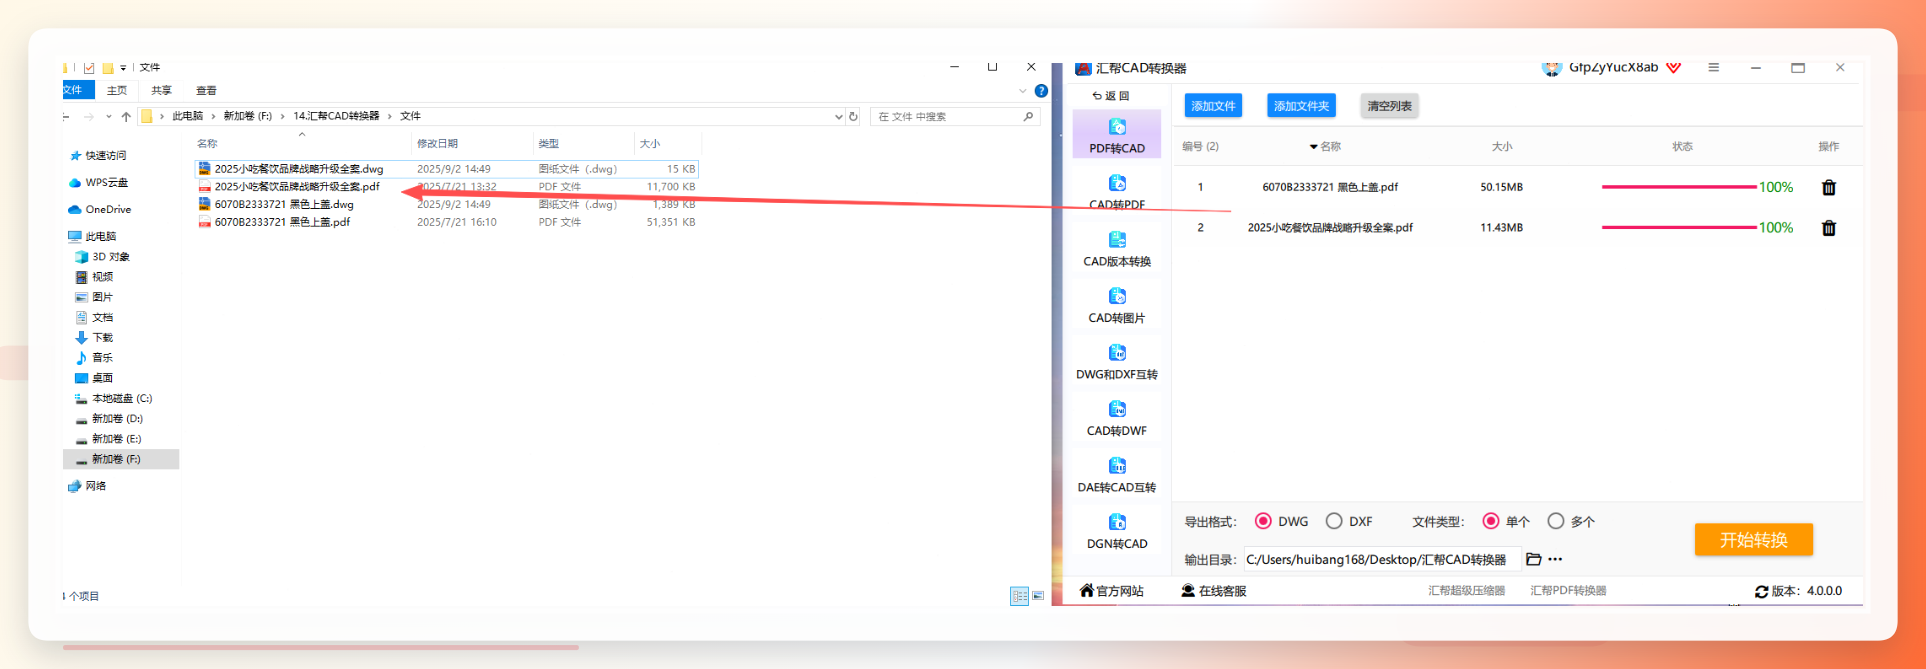Viewport: 1926px width, 669px height.
Task: Expand 新加卷 (F:) breadcrumb chevron
Action: click(x=283, y=116)
